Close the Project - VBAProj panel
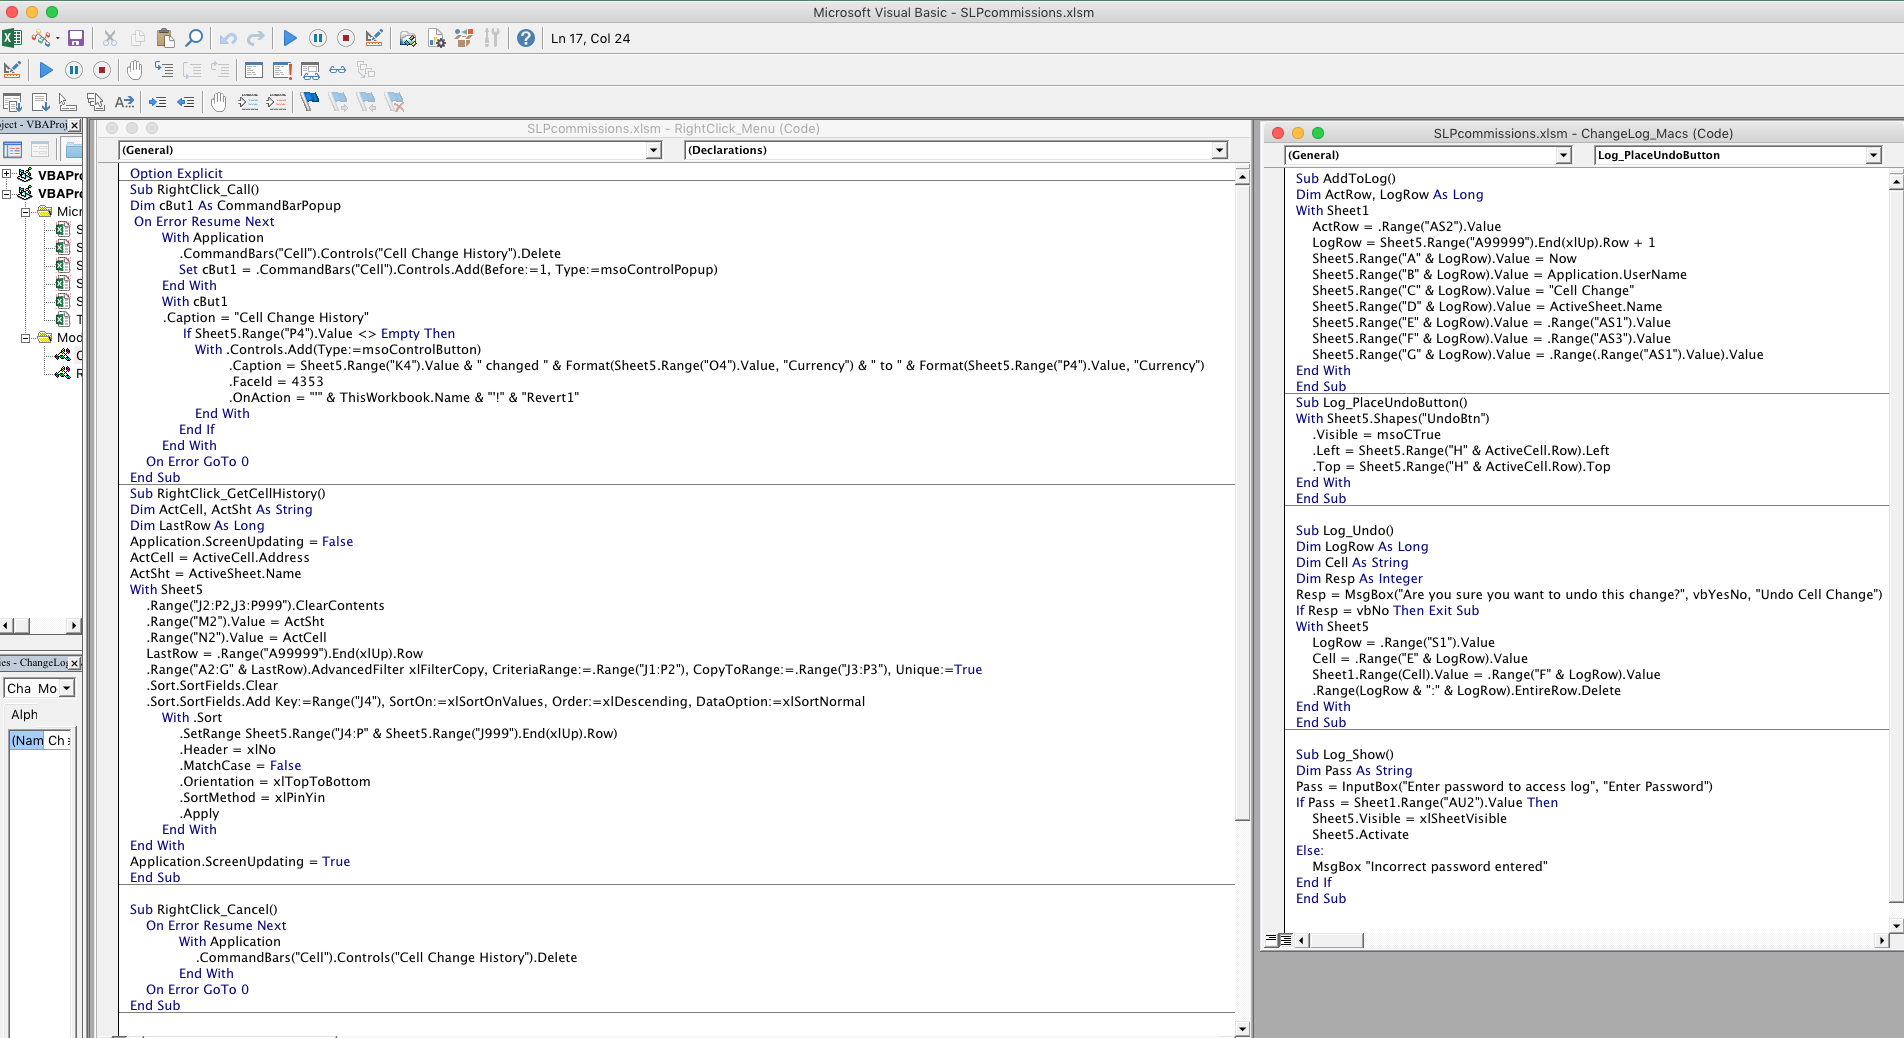 point(74,125)
